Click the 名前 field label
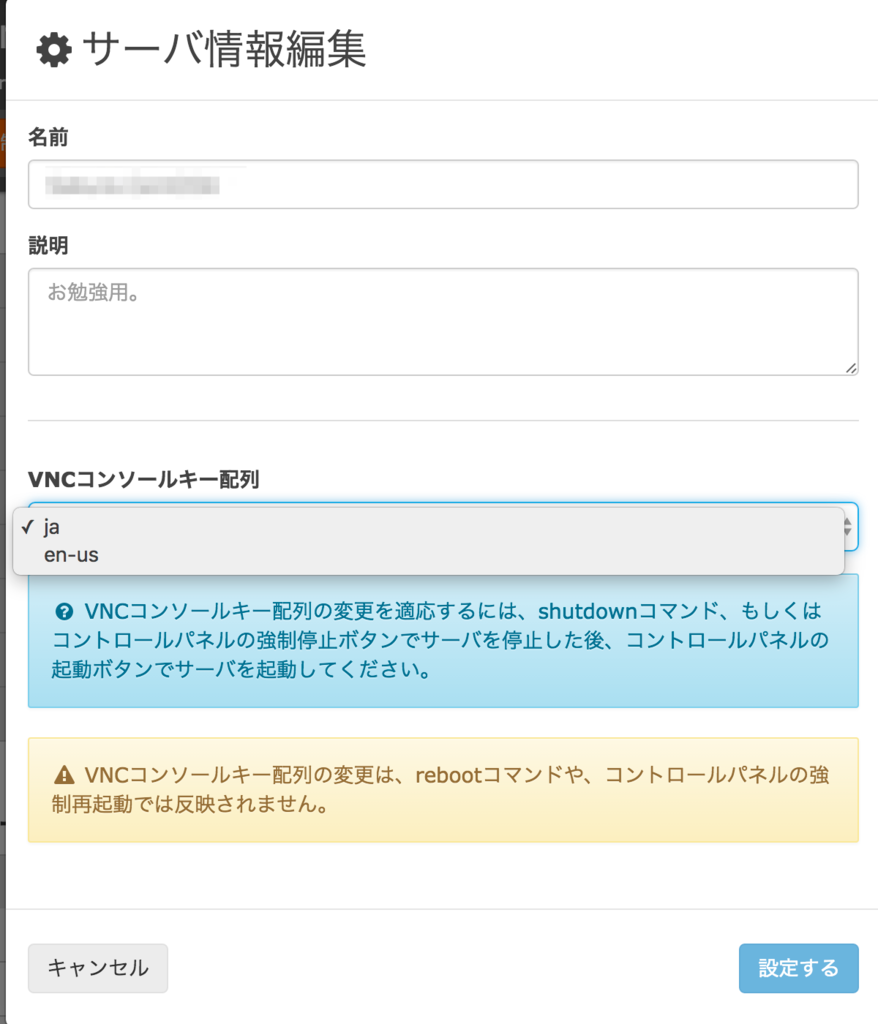Image resolution: width=878 pixels, height=1024 pixels. tap(48, 137)
